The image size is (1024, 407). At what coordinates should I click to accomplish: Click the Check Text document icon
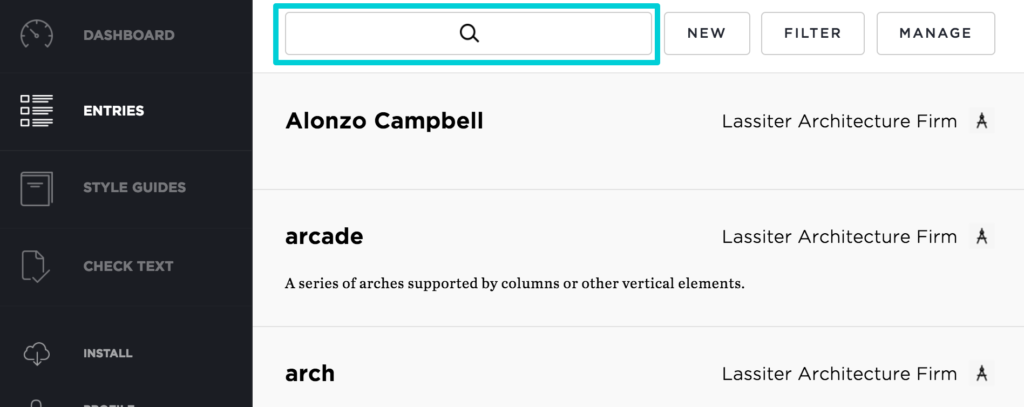(x=37, y=266)
